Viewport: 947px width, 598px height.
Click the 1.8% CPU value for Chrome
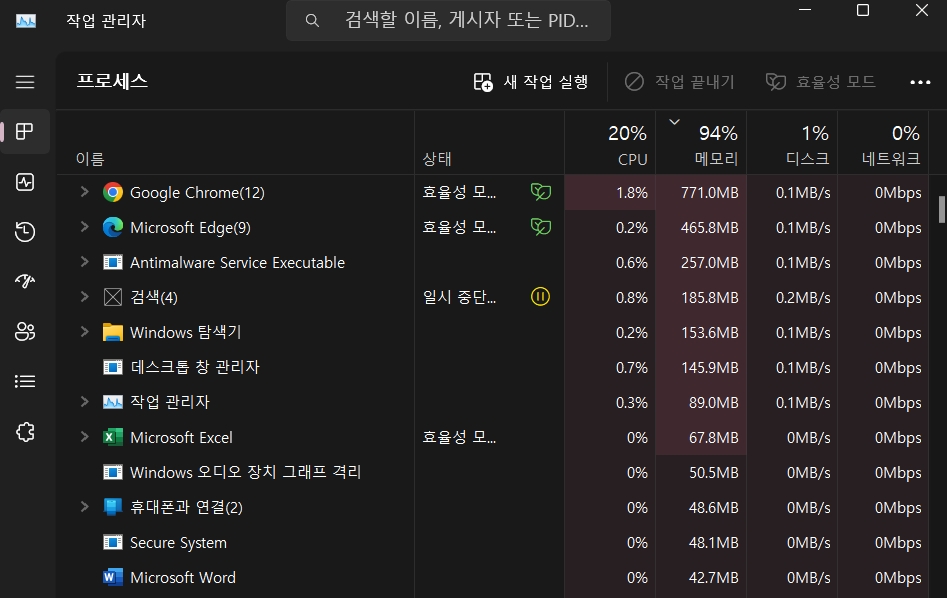coord(632,193)
